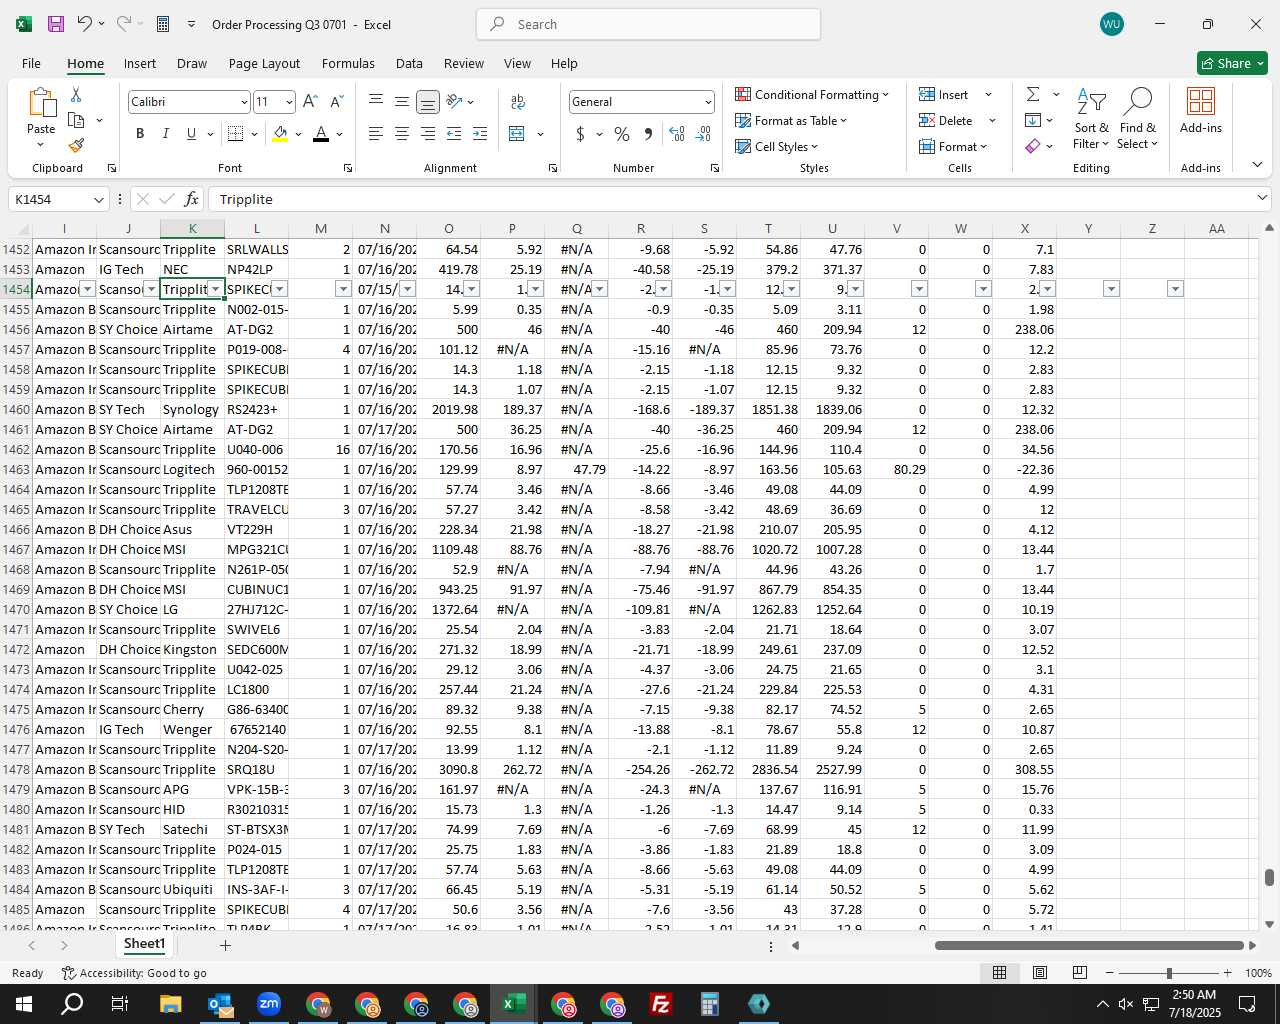The width and height of the screenshot is (1280, 1024).
Task: Click the Clear eraser icon
Action: (x=1033, y=146)
